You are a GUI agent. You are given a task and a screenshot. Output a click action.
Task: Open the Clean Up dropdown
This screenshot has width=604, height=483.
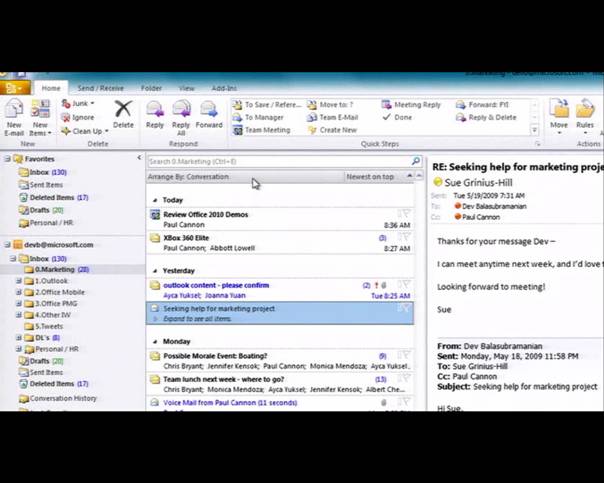click(85, 131)
